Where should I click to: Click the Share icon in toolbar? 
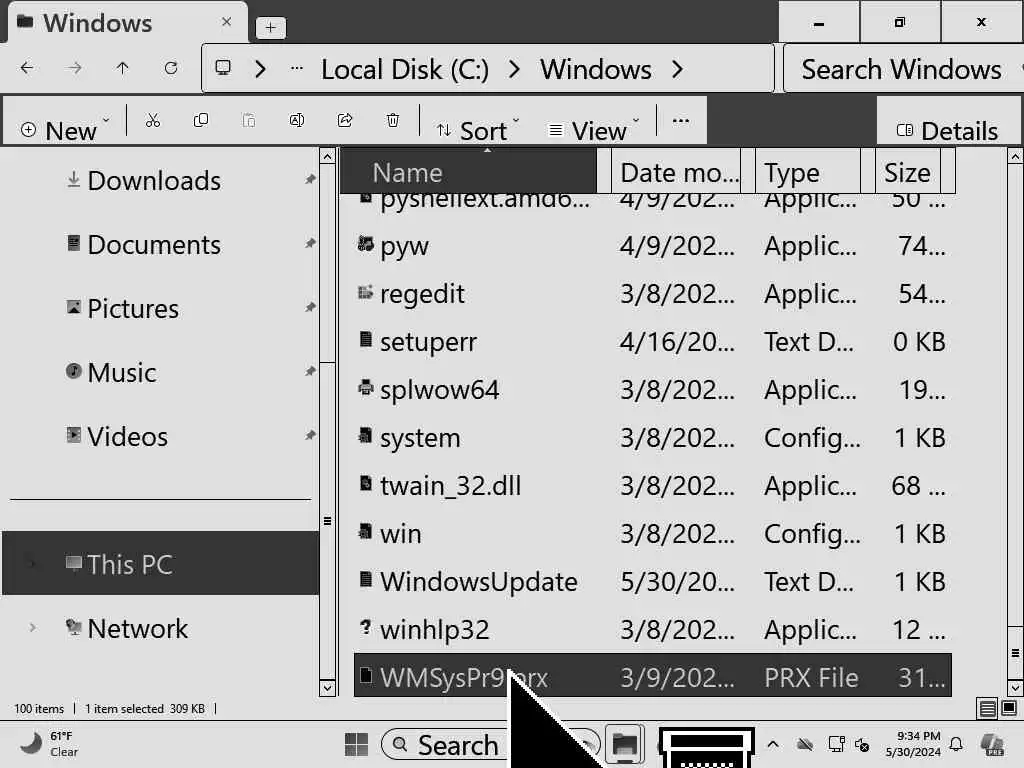tap(345, 120)
